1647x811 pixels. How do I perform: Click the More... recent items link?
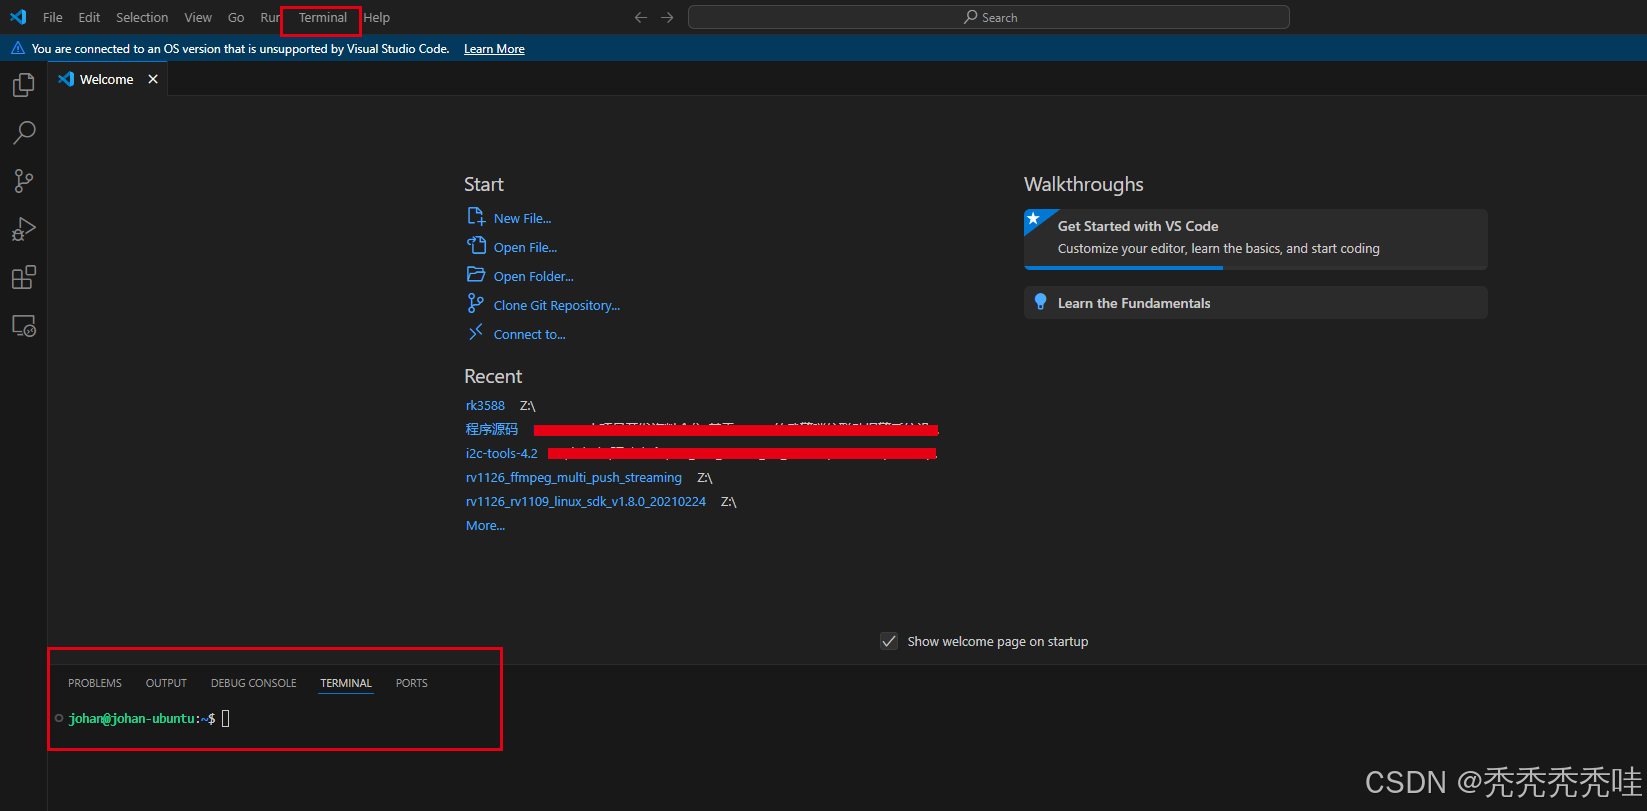[x=485, y=525]
